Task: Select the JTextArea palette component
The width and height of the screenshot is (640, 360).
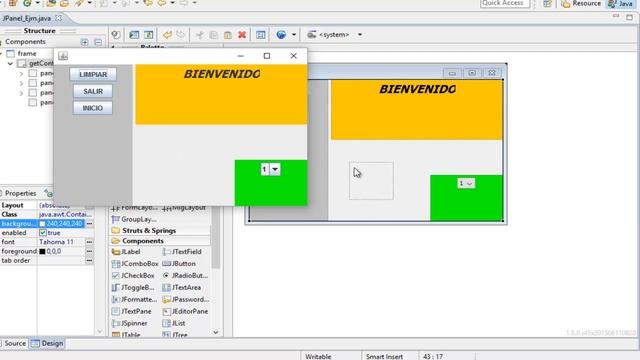Action: click(182, 287)
